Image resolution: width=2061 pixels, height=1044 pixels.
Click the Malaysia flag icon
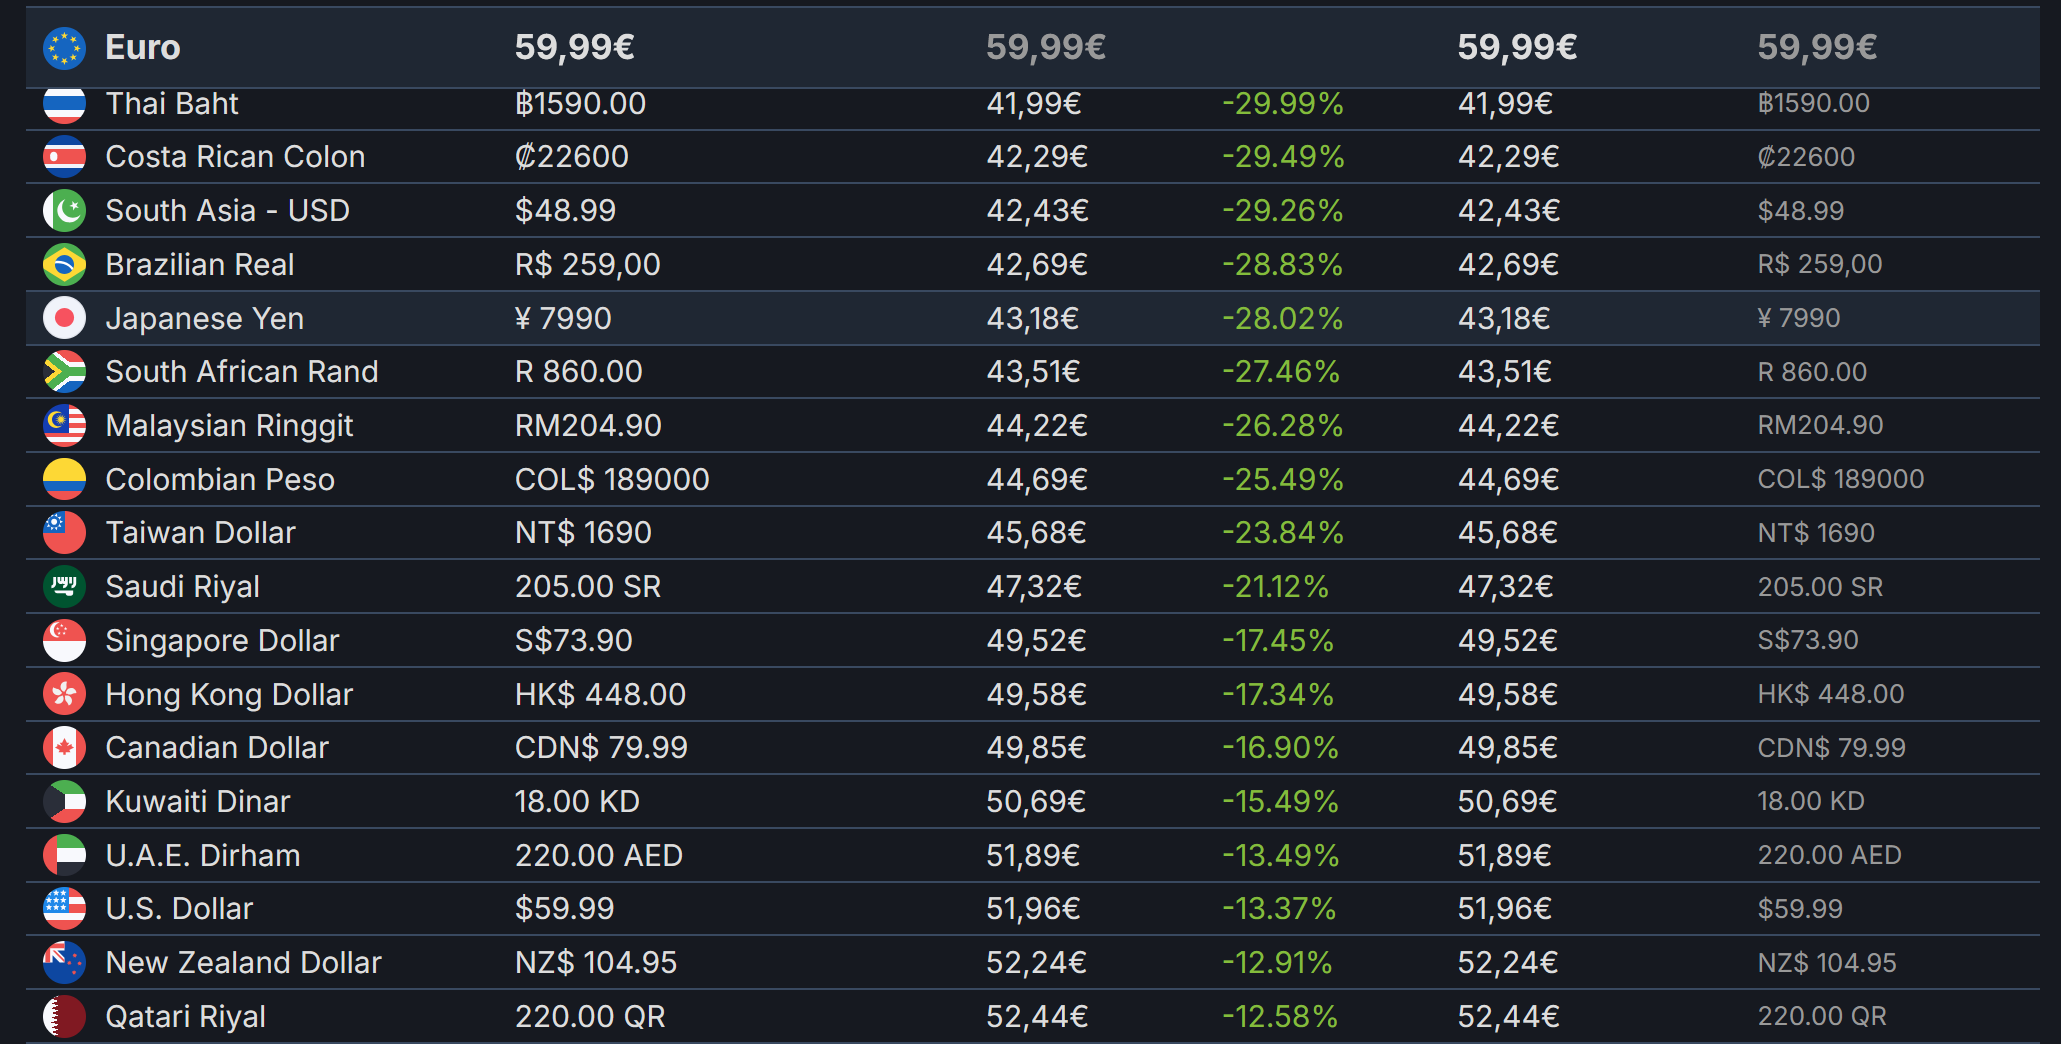(64, 426)
